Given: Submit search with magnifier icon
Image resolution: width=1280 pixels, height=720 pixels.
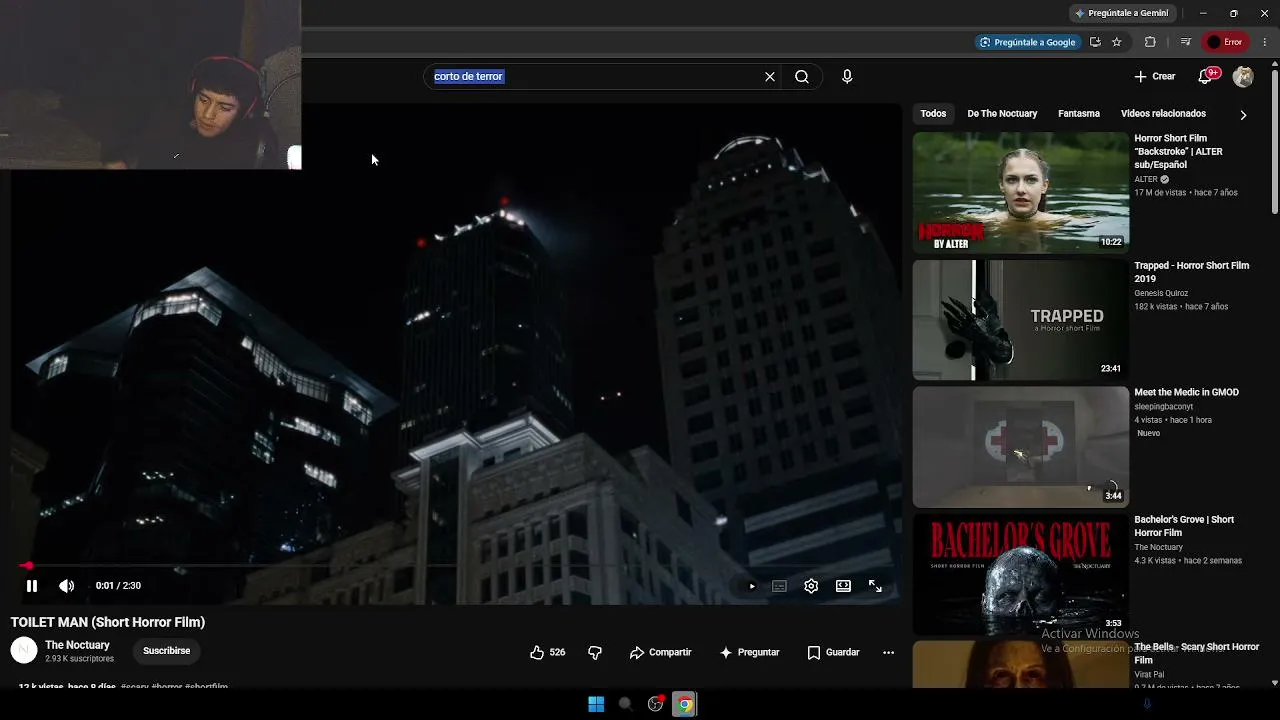Looking at the screenshot, I should 802,76.
